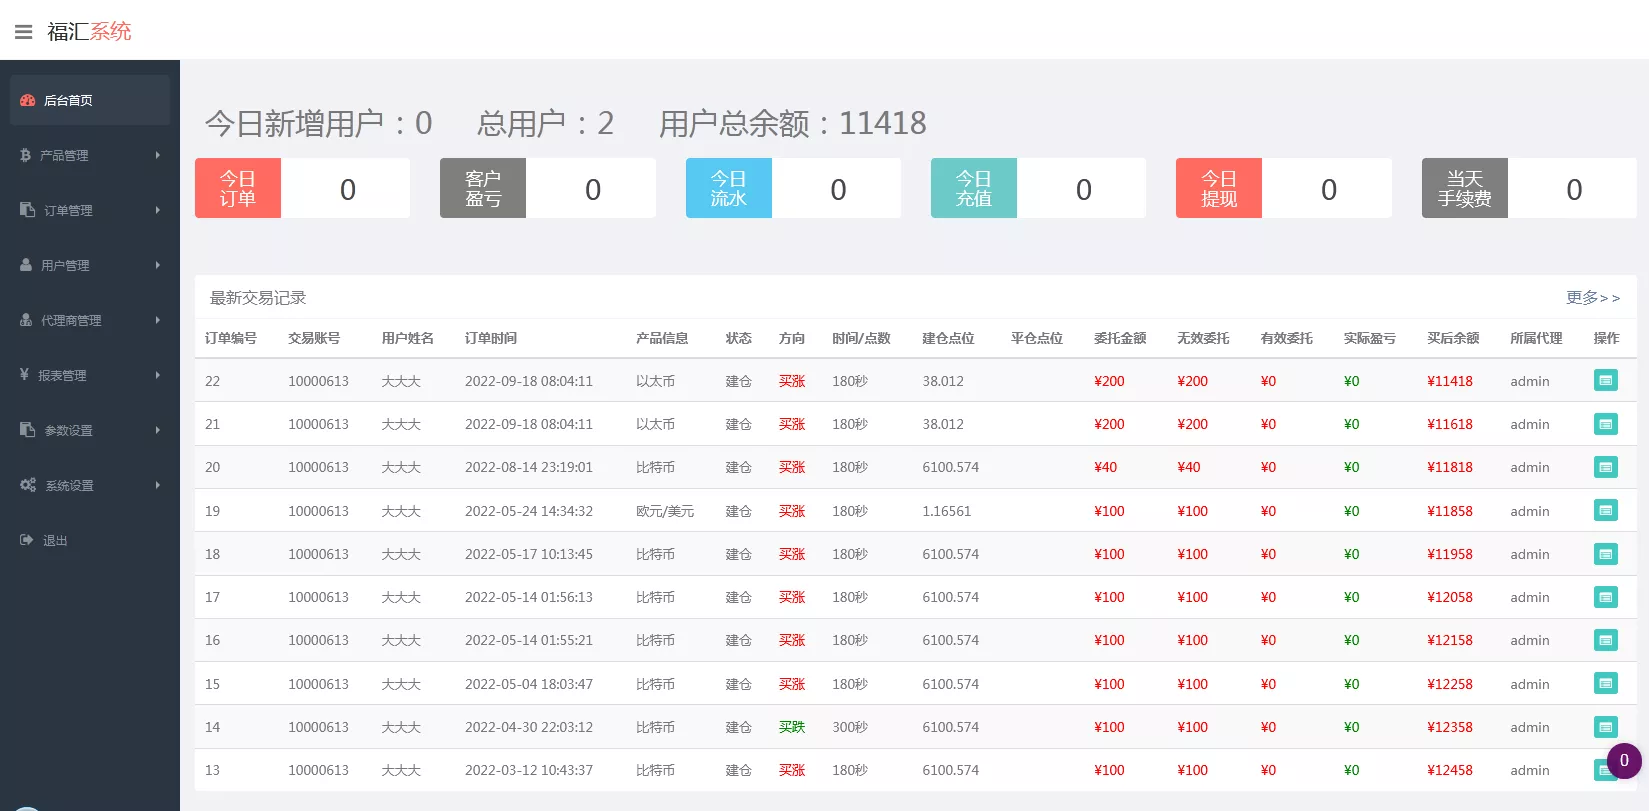
Task: Click the purple floating 0 badge
Action: (x=1623, y=761)
